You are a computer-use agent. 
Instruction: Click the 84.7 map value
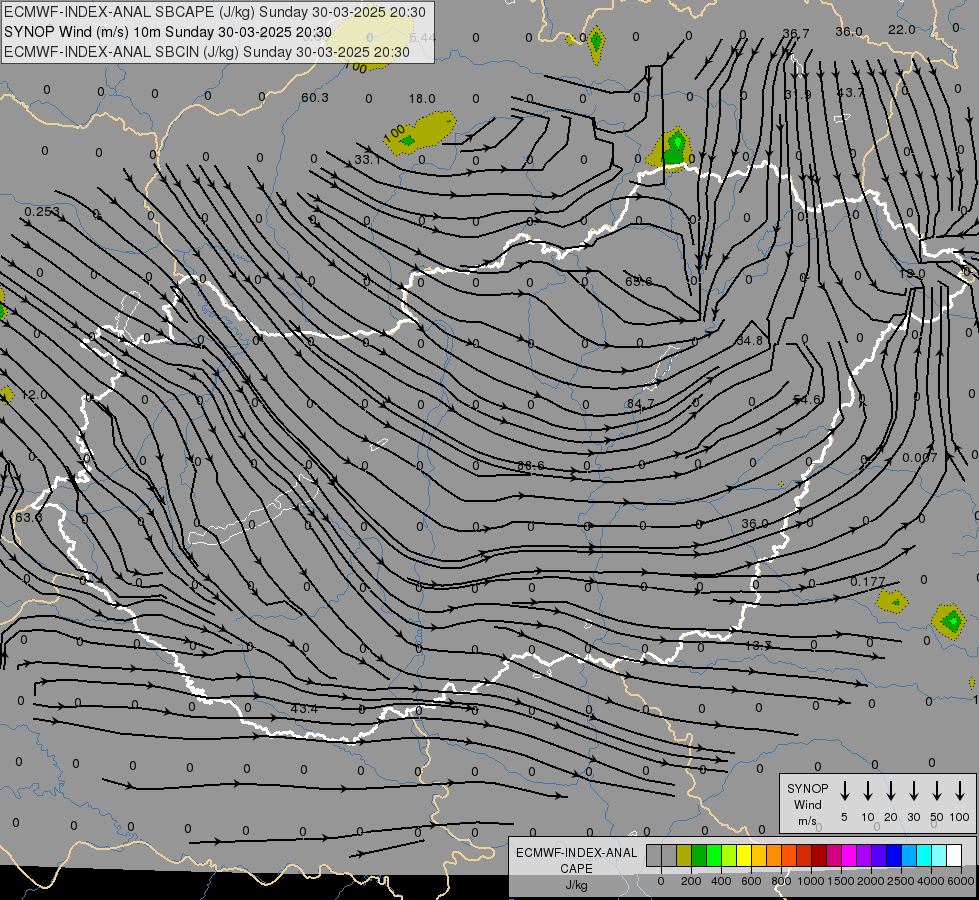[641, 403]
